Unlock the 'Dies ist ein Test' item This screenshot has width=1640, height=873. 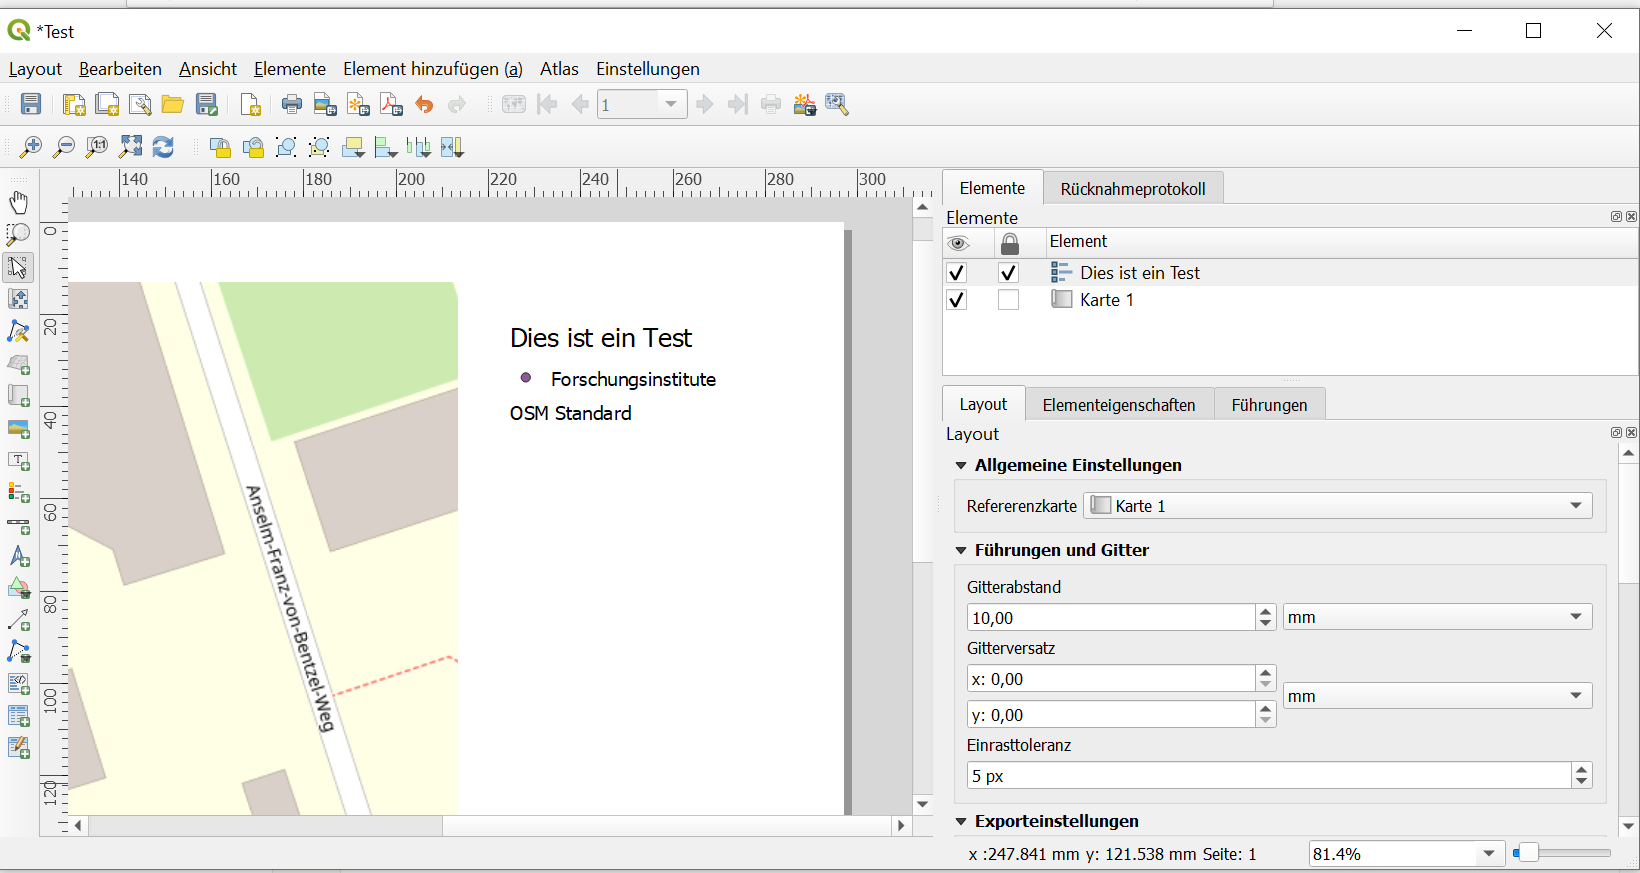pyautogui.click(x=1008, y=273)
